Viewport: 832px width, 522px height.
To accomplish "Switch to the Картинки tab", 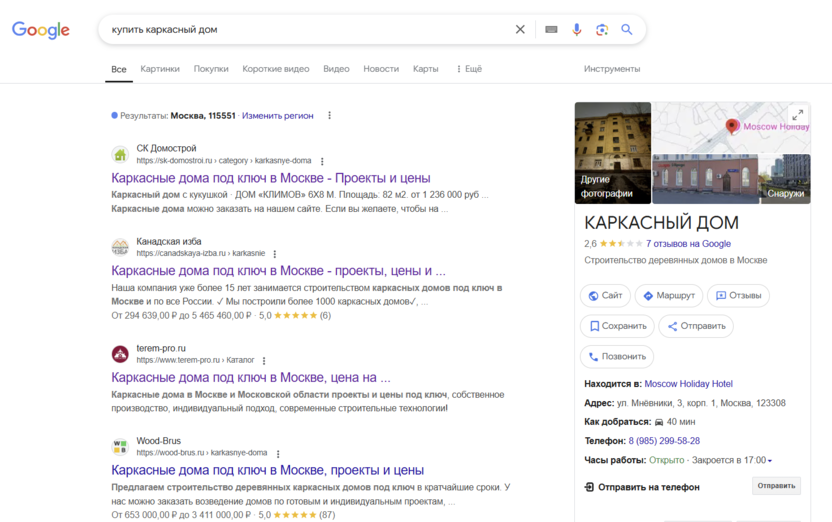I will [x=160, y=69].
